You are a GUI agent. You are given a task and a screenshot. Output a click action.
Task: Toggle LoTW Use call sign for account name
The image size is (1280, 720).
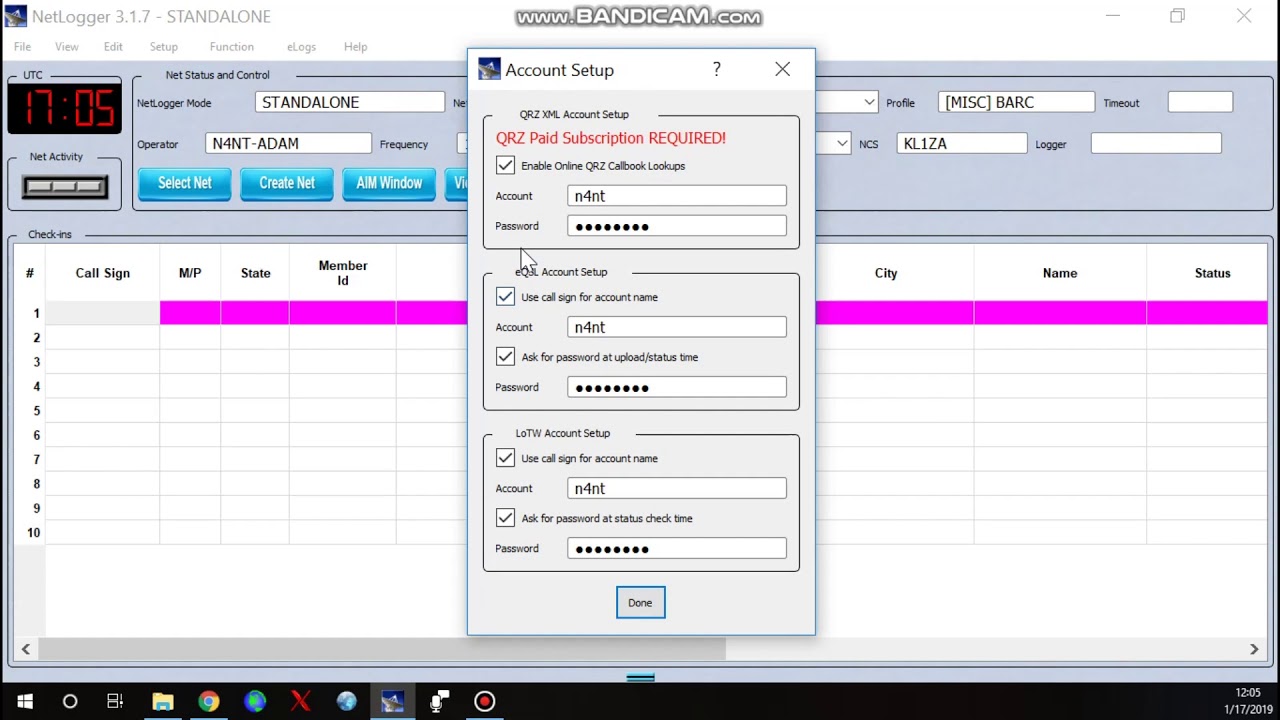(x=505, y=457)
